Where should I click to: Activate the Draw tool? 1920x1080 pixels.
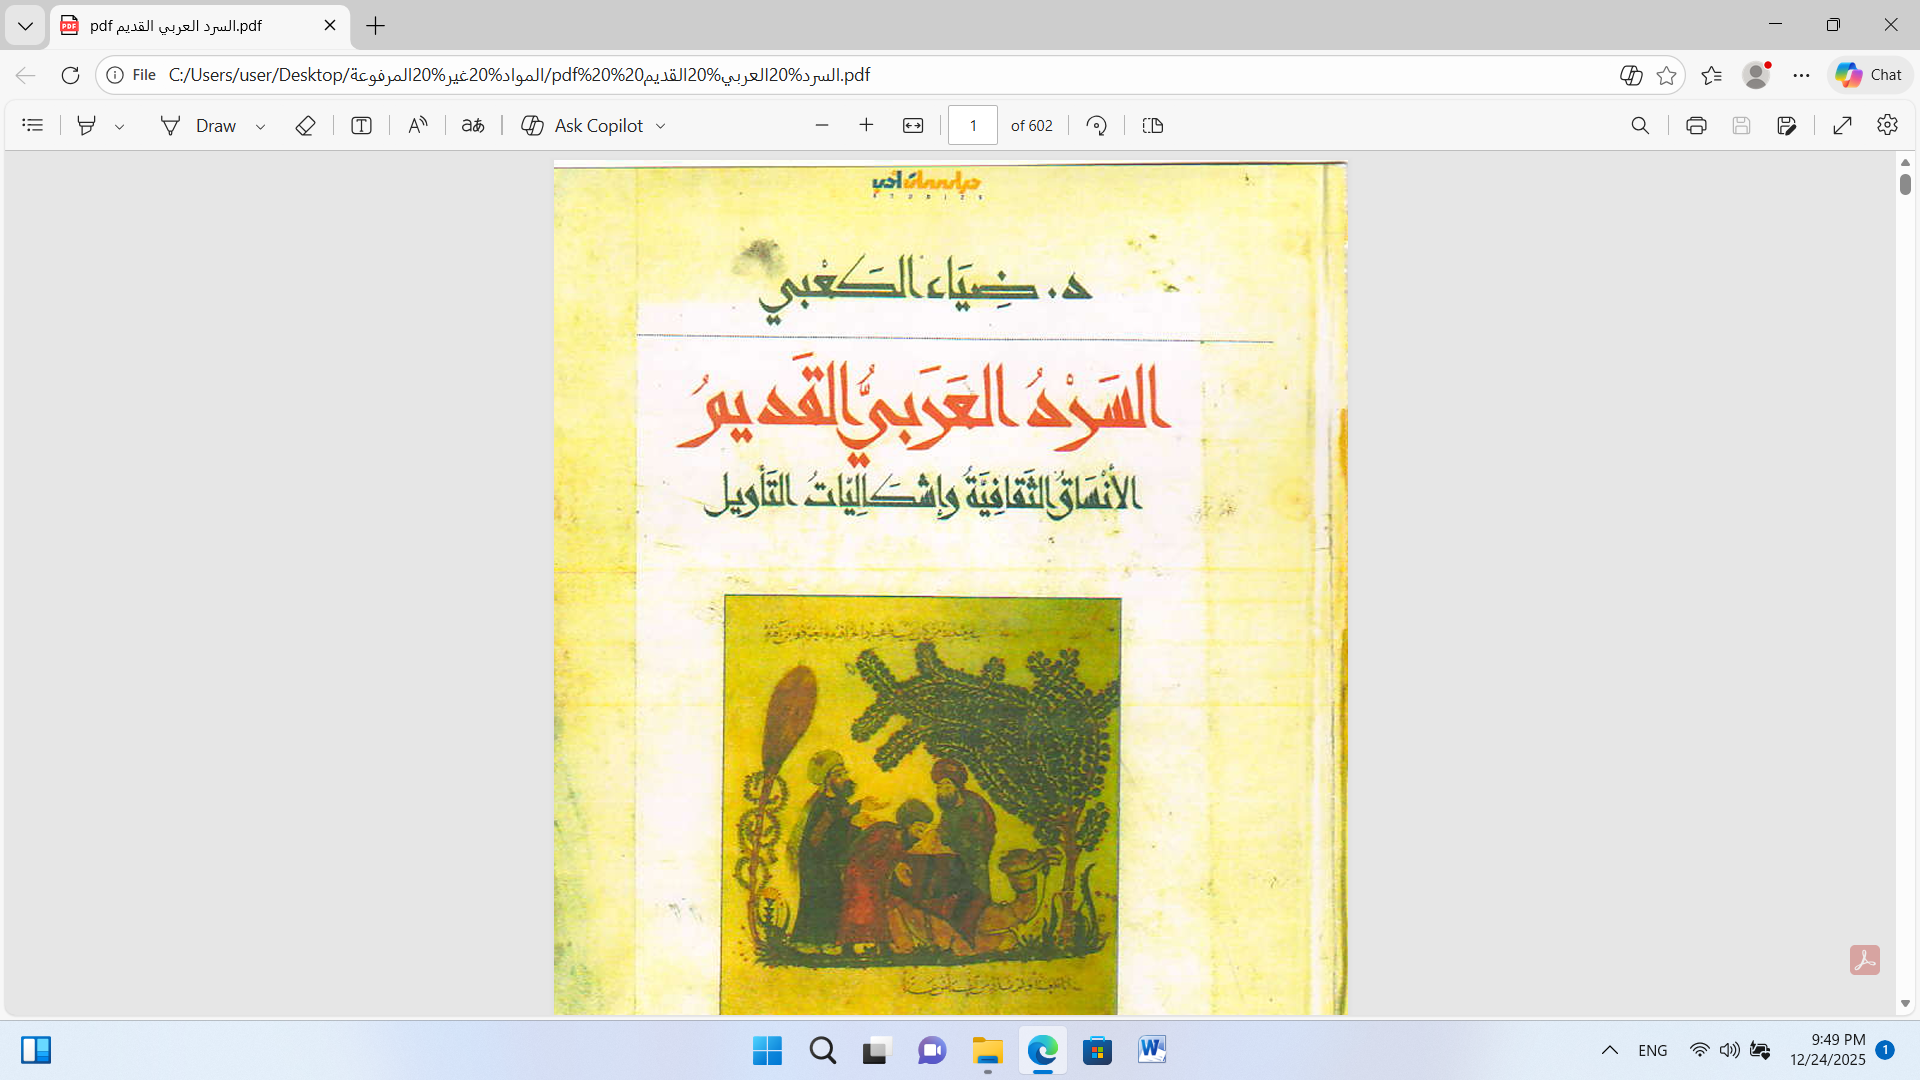(x=198, y=125)
